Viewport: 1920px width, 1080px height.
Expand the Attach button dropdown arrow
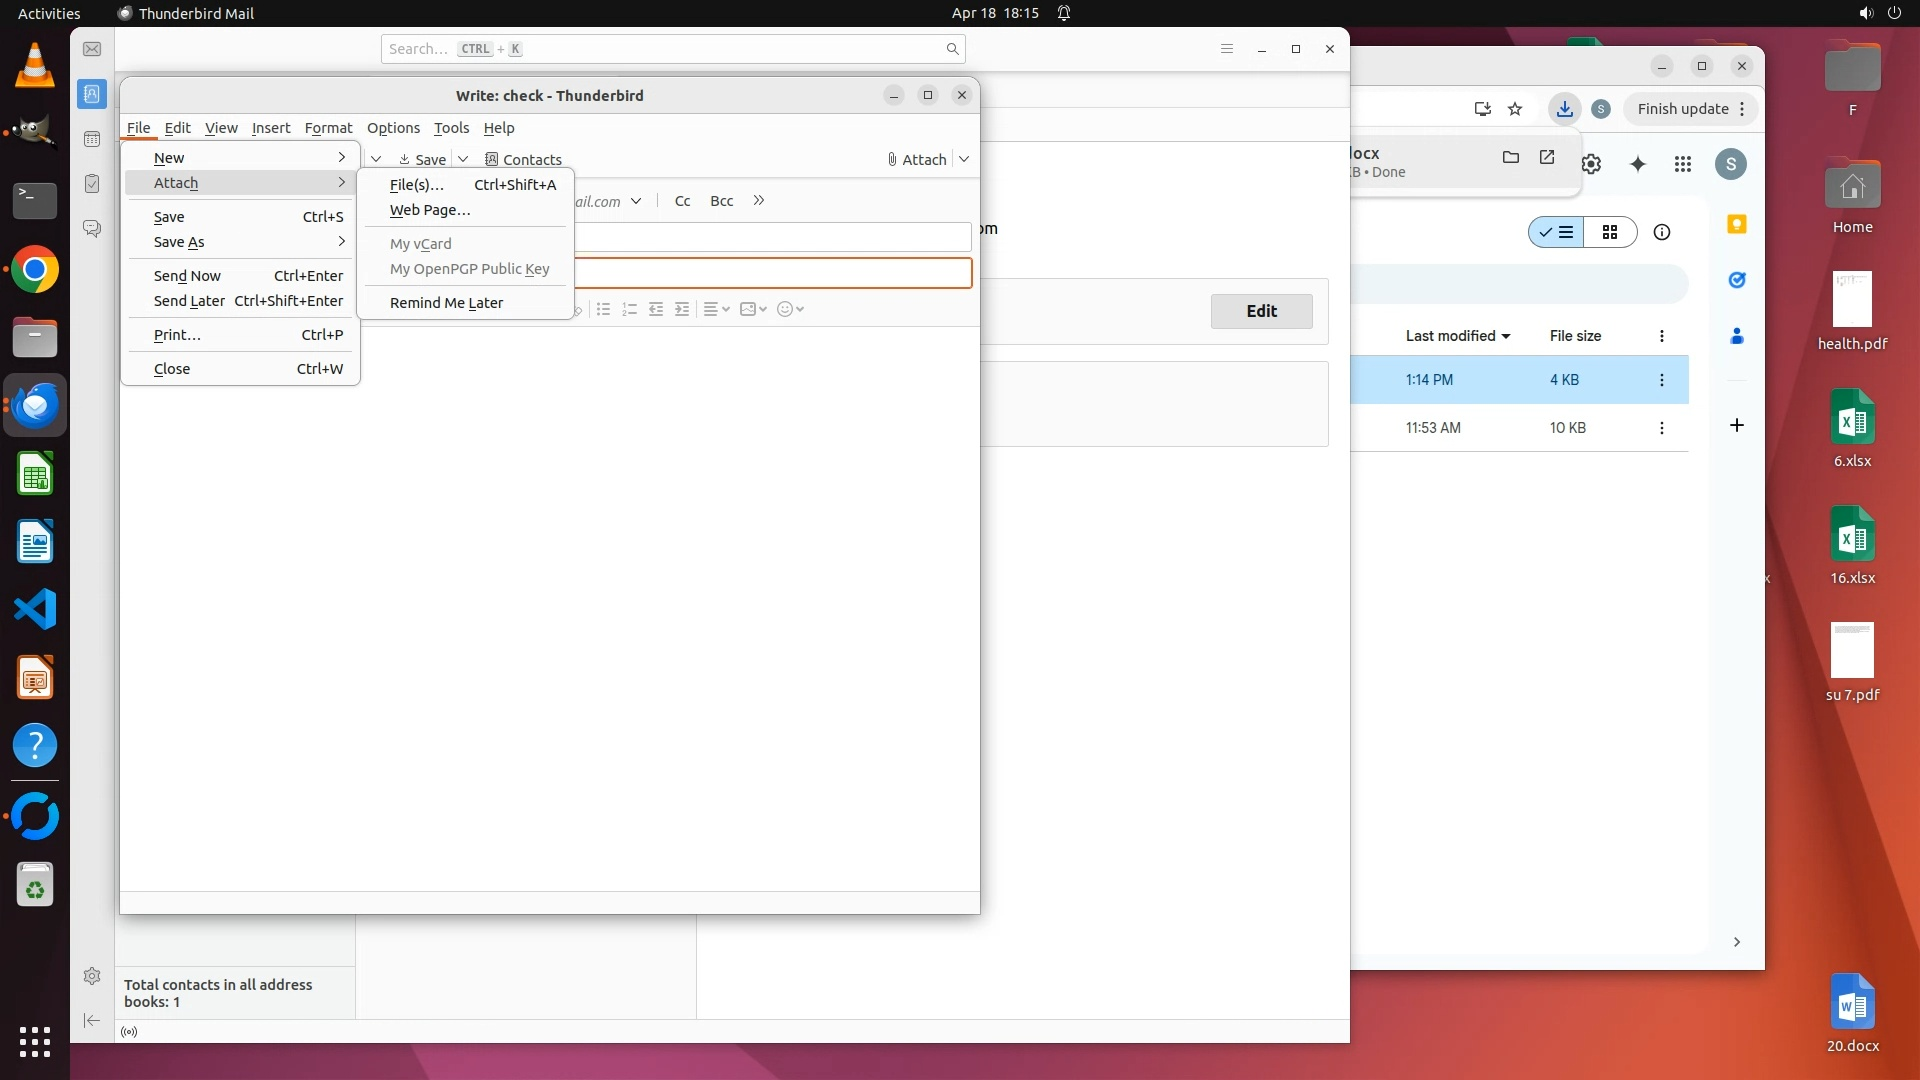pyautogui.click(x=964, y=159)
